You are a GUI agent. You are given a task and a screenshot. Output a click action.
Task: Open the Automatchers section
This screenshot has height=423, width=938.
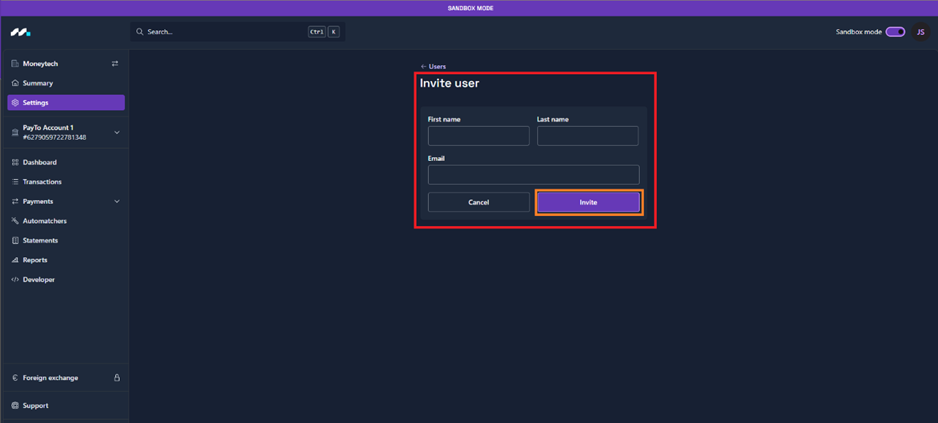pyautogui.click(x=66, y=221)
